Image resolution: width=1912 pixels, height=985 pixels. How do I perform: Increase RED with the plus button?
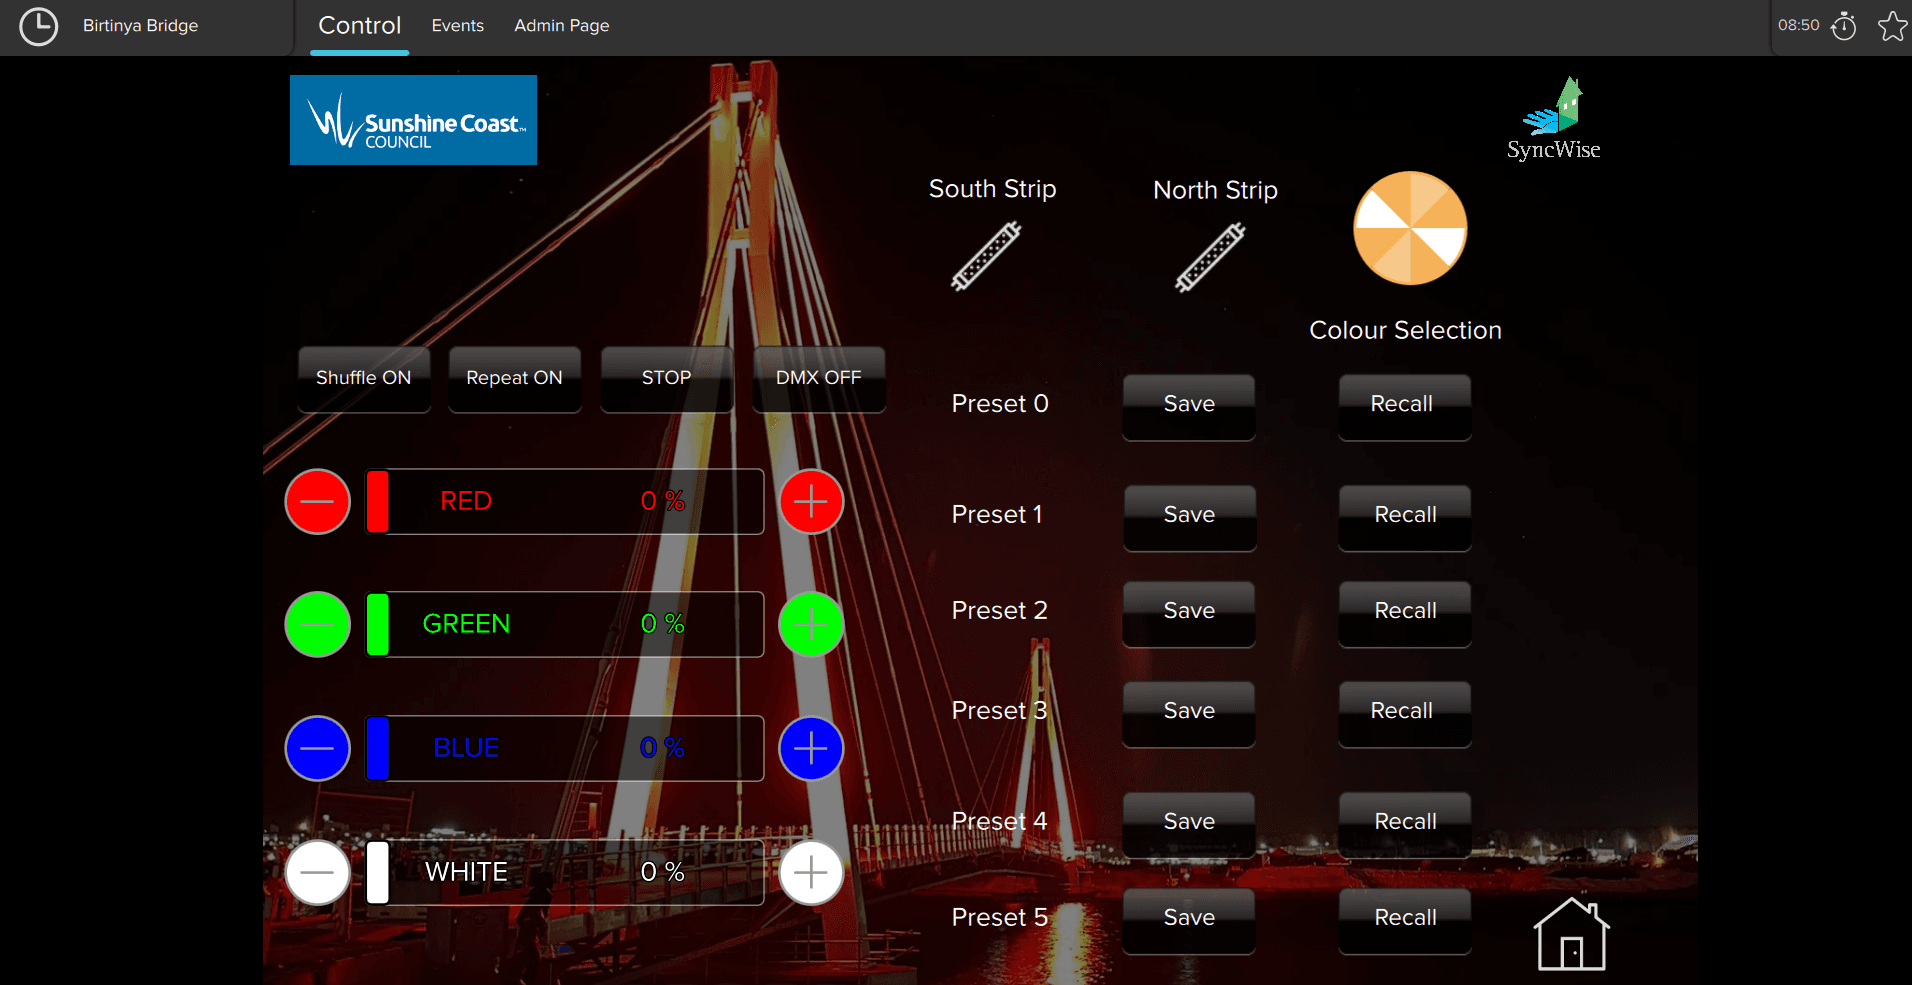point(810,501)
